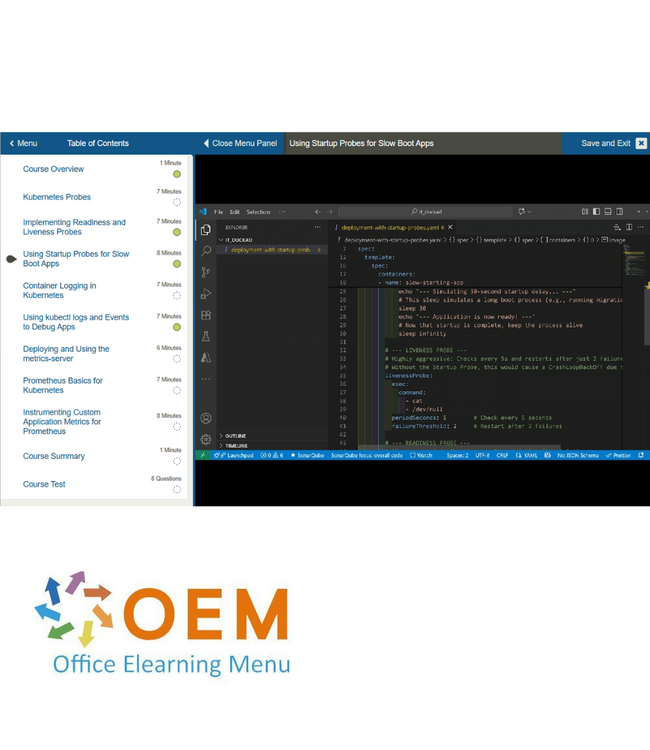Show additional views ellipsis in activity bar

tap(206, 379)
